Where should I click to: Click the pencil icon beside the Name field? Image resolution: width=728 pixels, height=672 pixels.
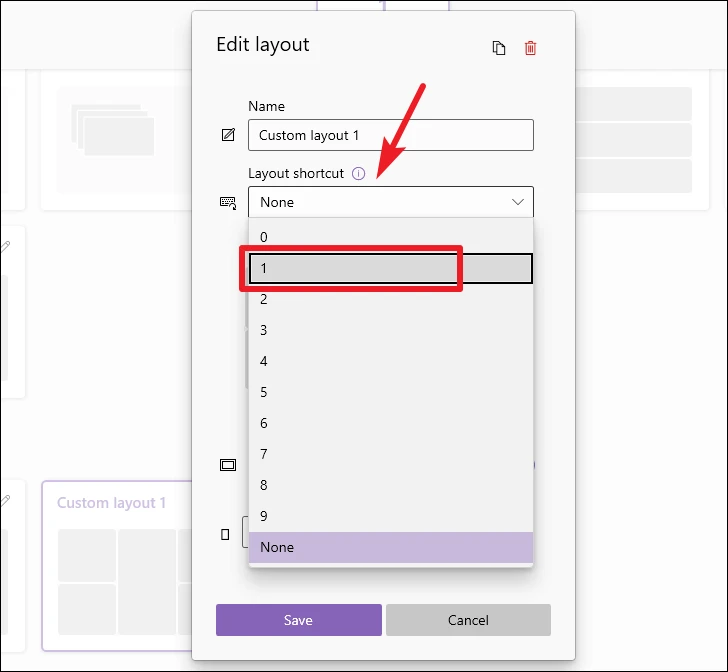pos(228,135)
